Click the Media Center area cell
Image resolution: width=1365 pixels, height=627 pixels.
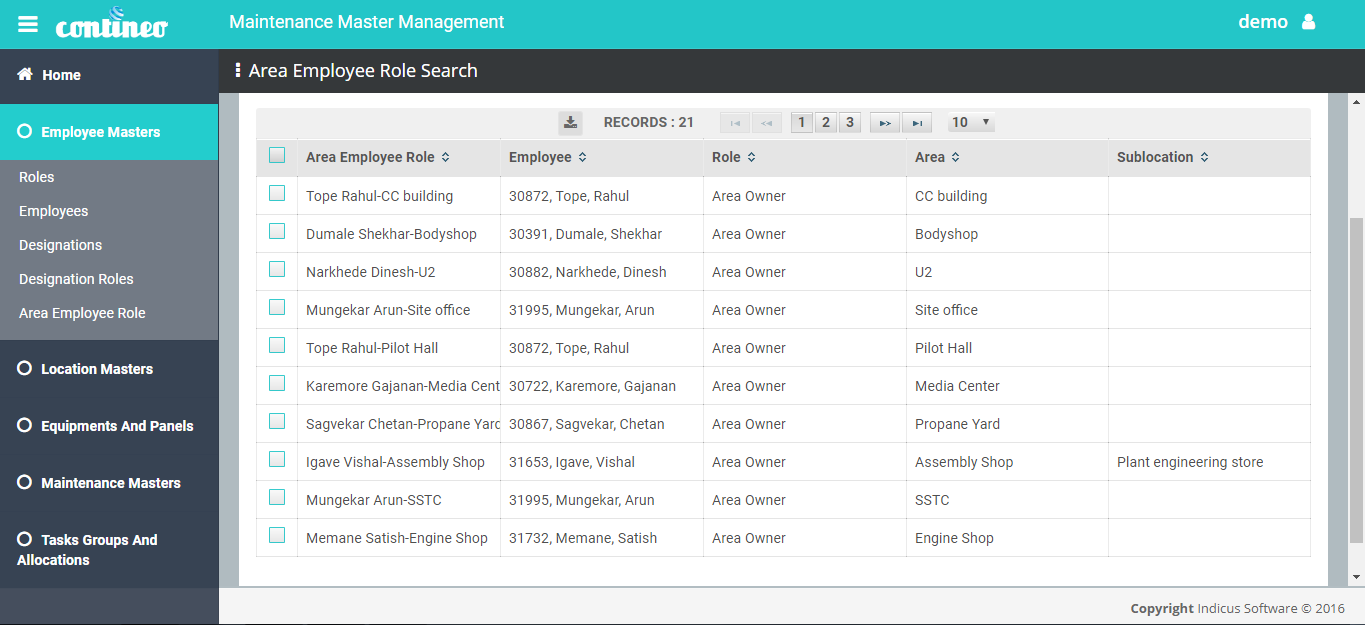point(1007,386)
